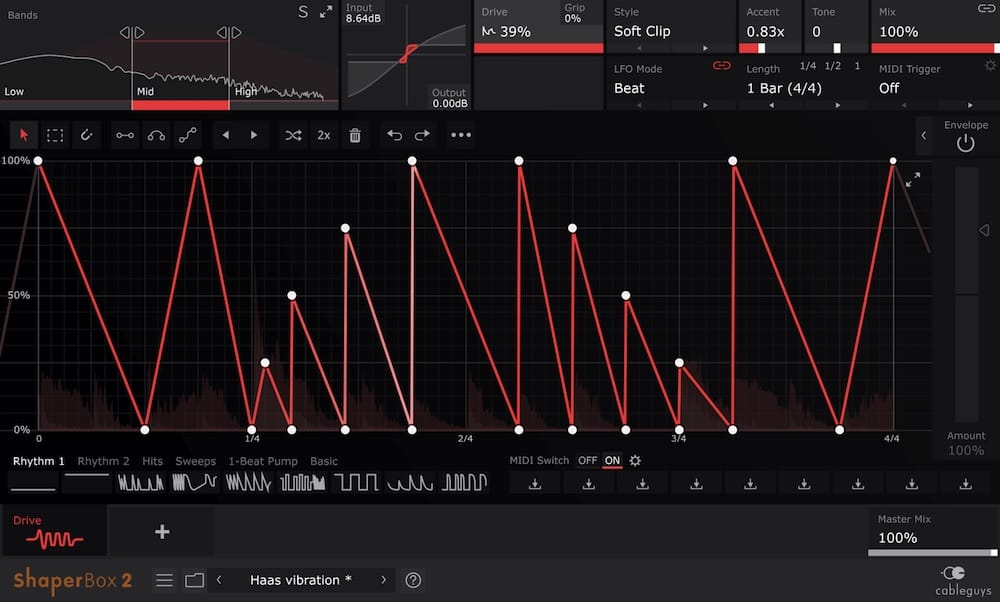Choose the straight line segment tool
The image size is (1000, 602).
tap(125, 135)
